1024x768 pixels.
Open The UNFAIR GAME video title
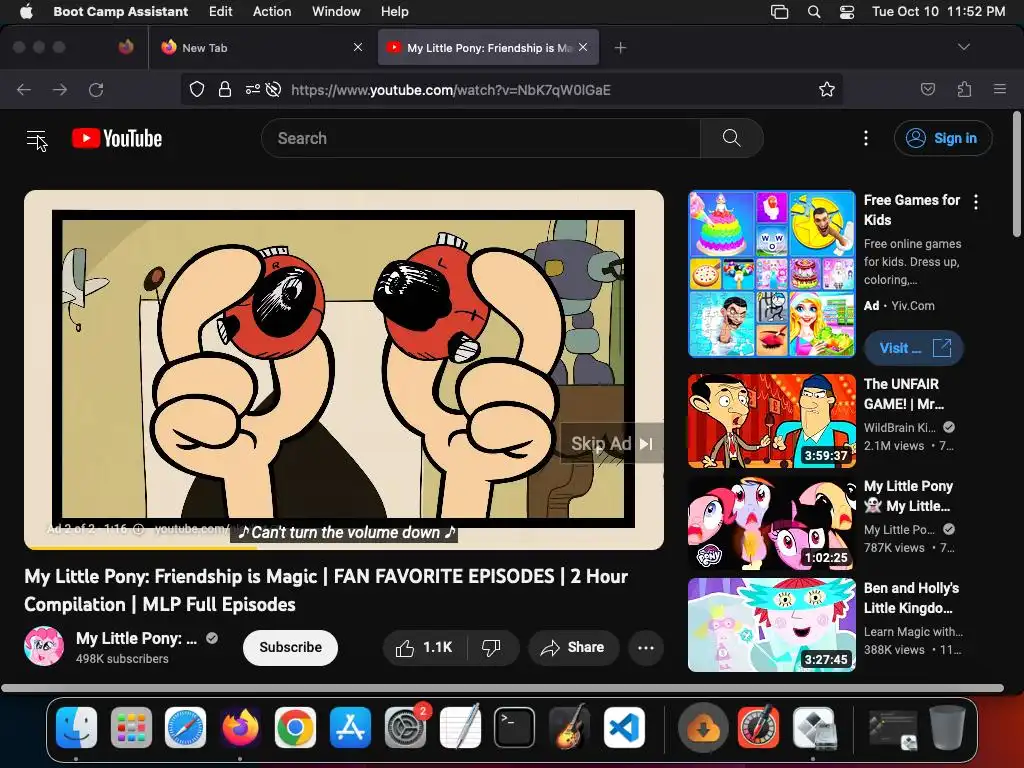[x=904, y=394]
